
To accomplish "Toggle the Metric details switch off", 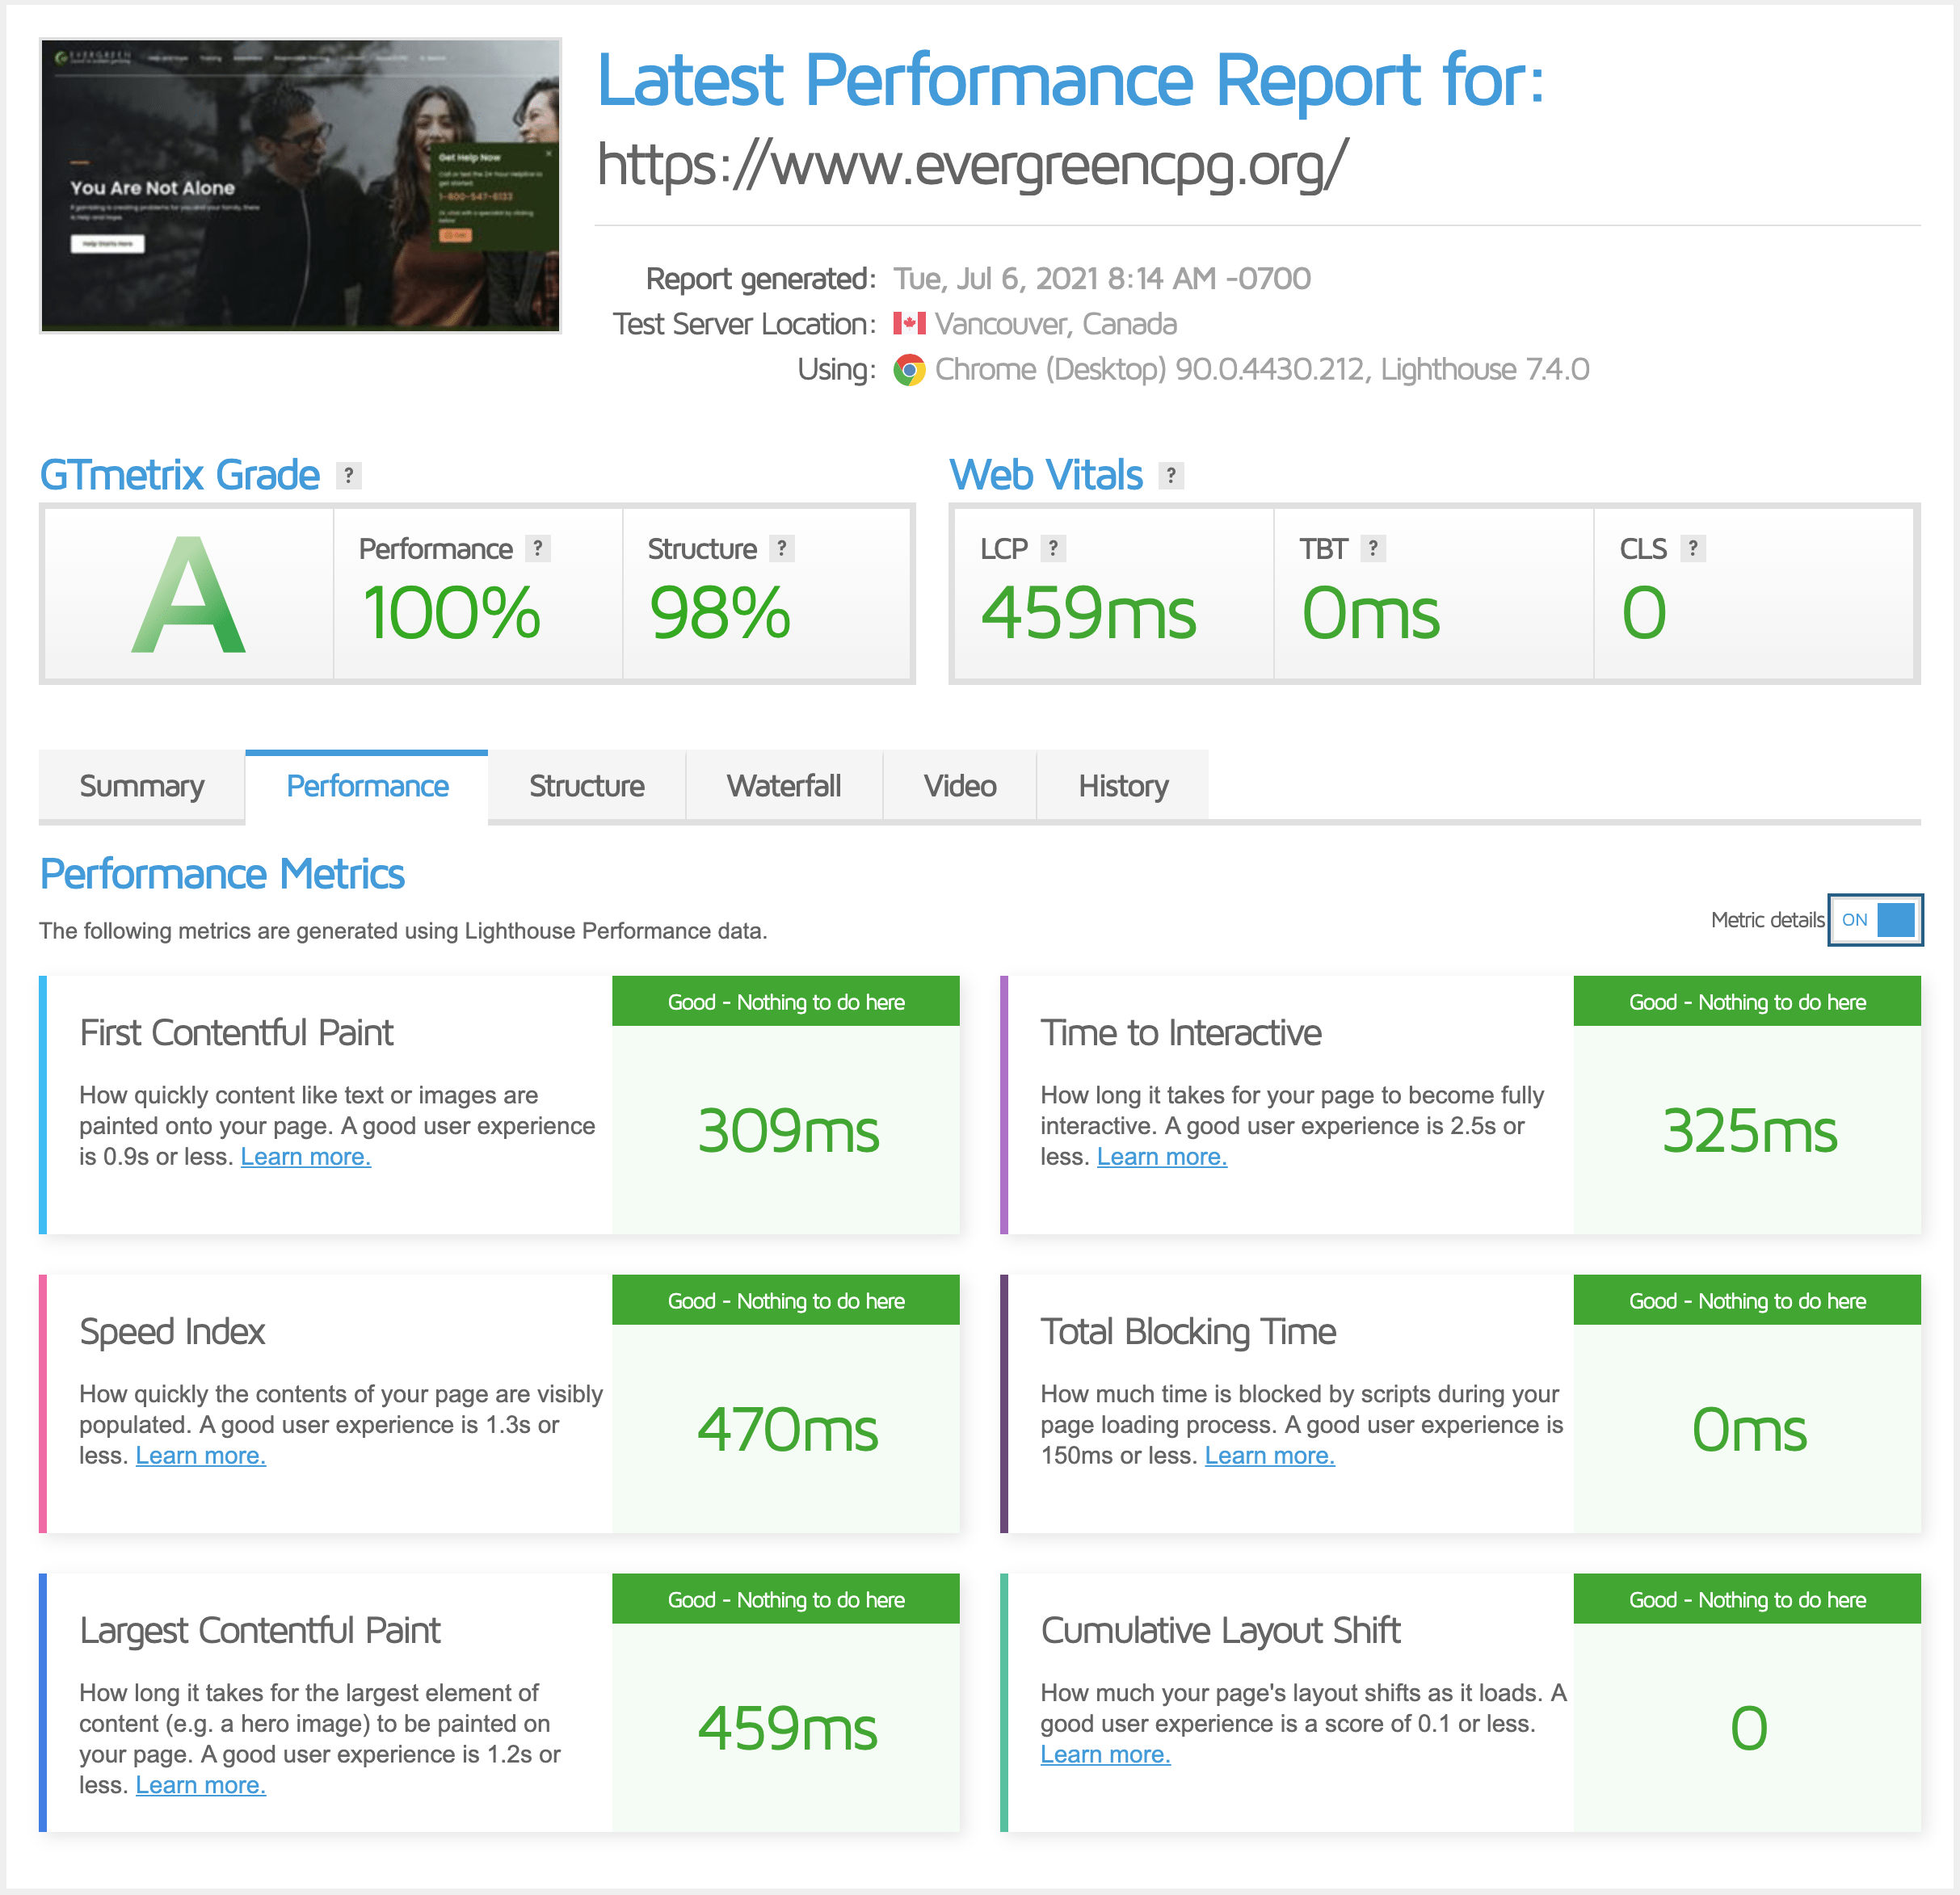I will (1874, 920).
